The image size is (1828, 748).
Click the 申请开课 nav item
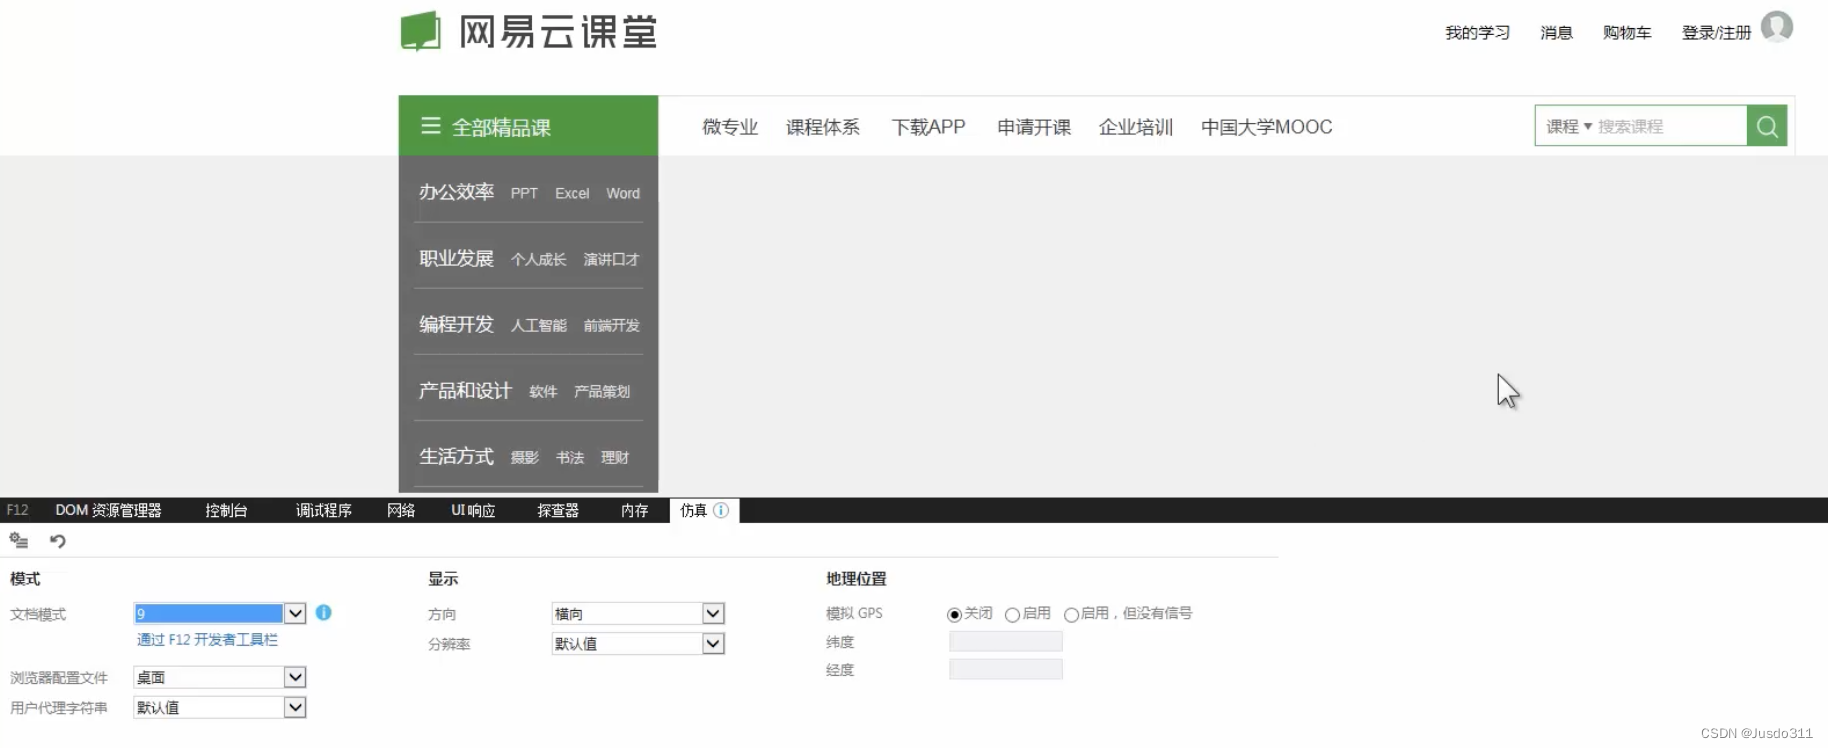coord(1034,127)
